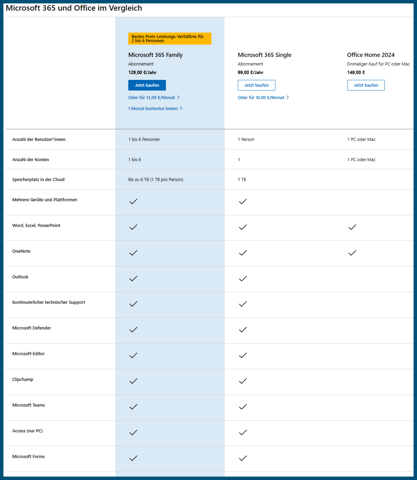Click Family checkmark in Microsoft Defender row

click(x=133, y=330)
